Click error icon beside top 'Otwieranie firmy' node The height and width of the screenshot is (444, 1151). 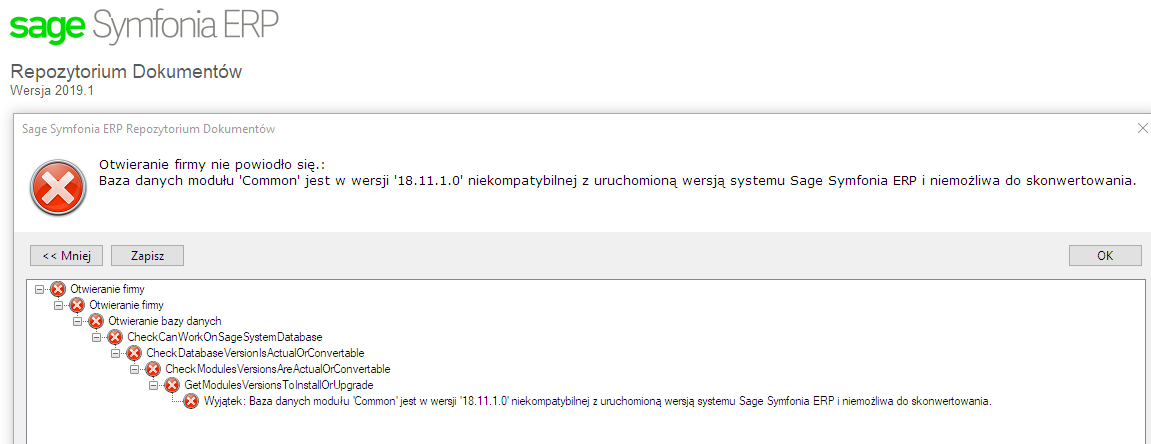pos(58,289)
